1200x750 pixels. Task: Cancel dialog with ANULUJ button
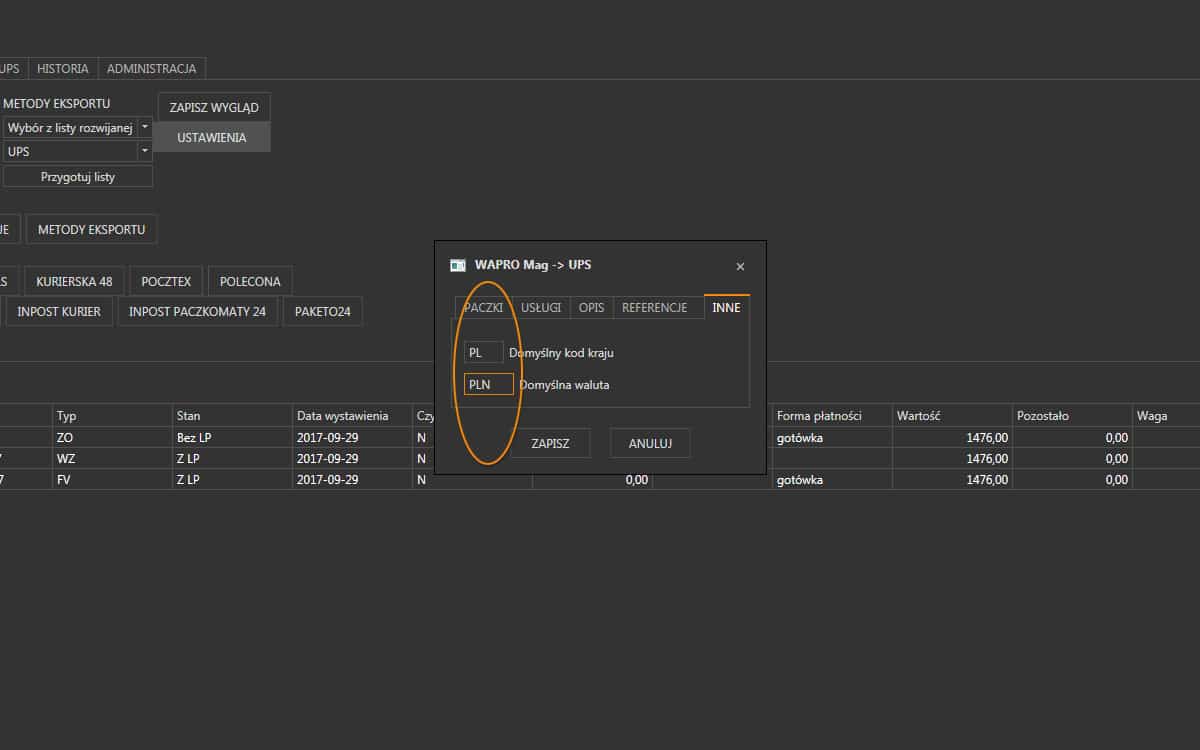click(650, 443)
